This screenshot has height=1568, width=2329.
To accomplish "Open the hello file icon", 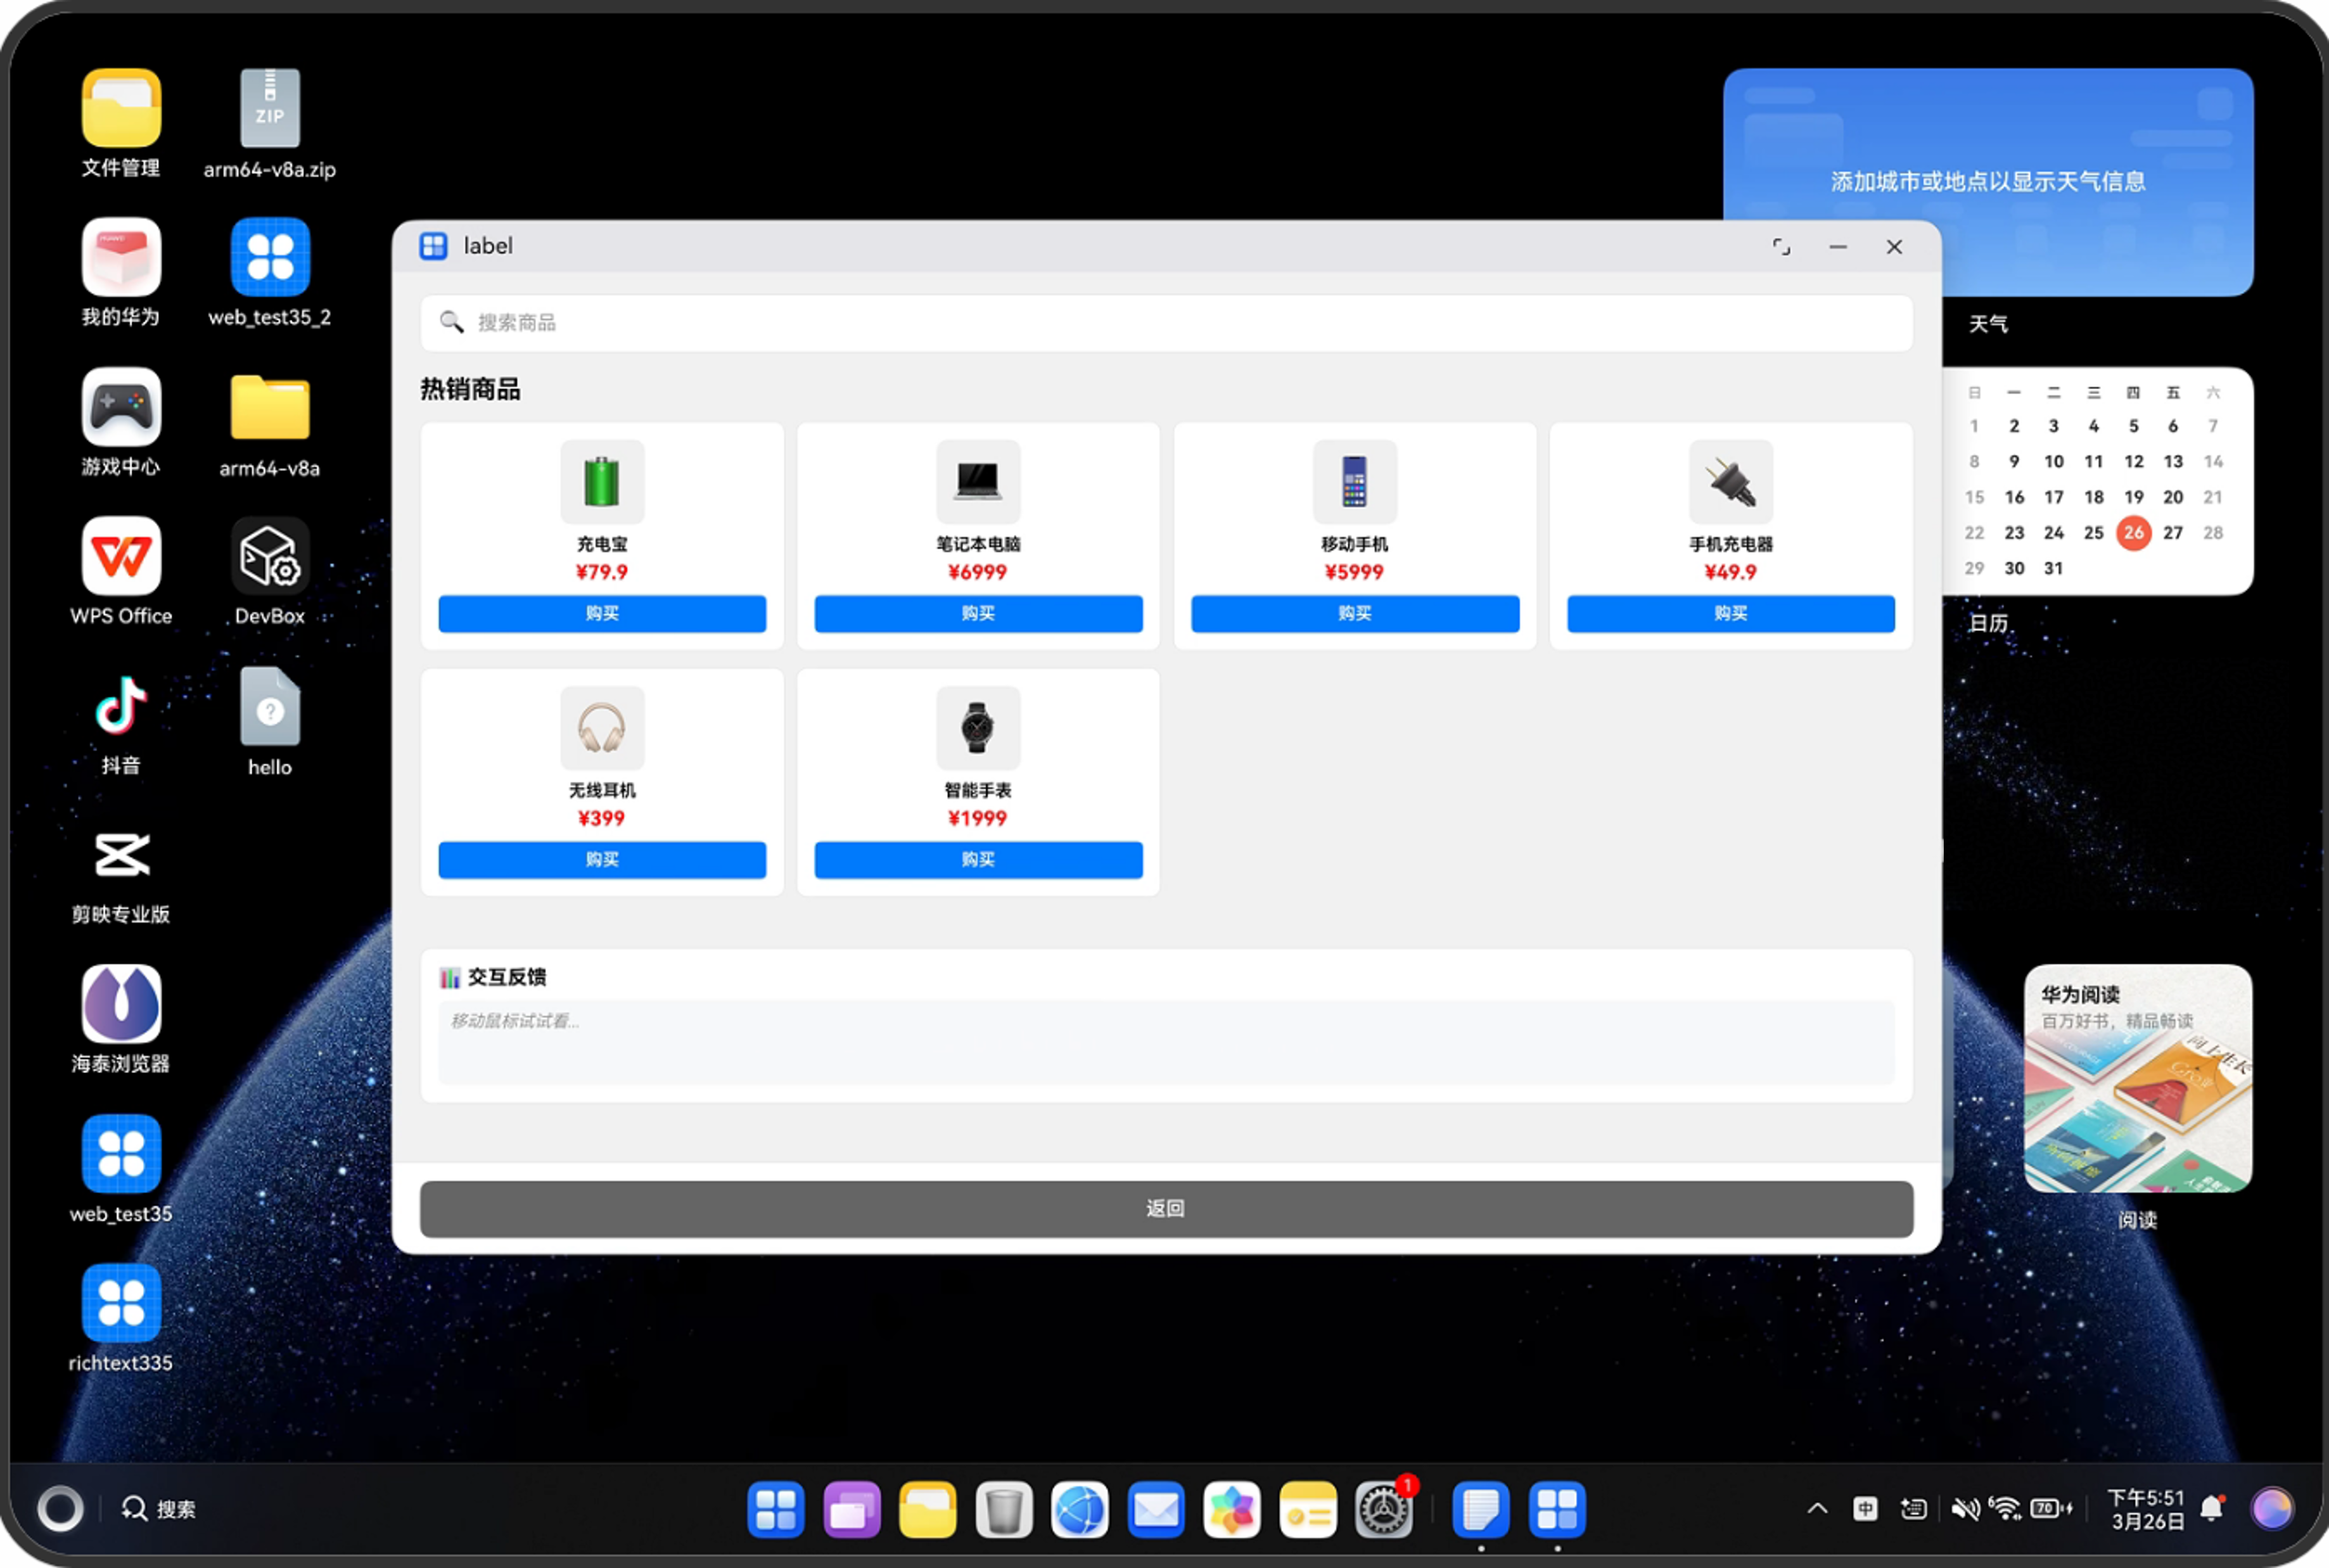I will pos(270,706).
